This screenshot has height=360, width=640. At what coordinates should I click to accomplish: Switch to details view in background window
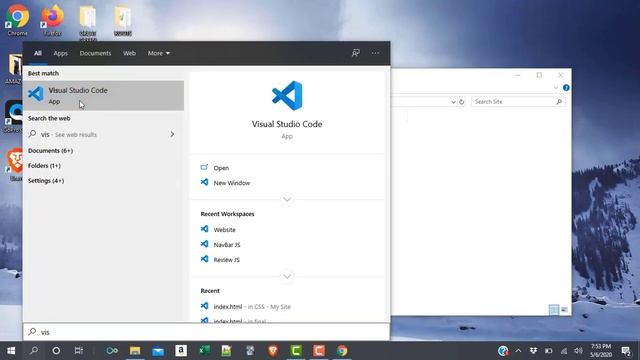554,310
